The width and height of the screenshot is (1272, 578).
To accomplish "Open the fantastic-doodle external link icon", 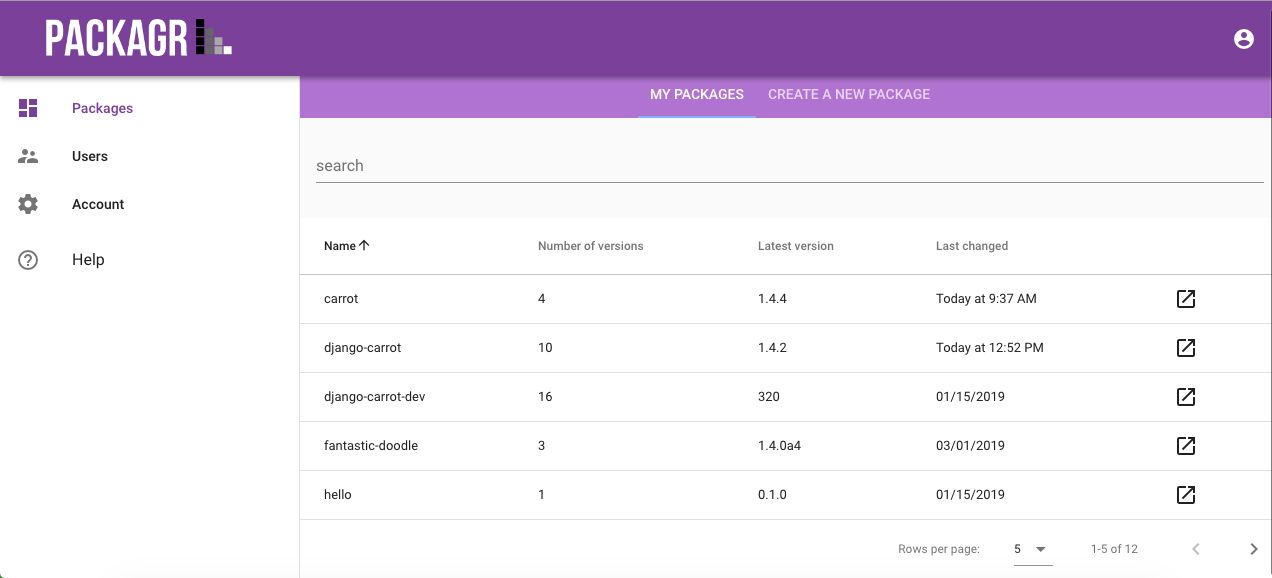I will click(x=1185, y=445).
